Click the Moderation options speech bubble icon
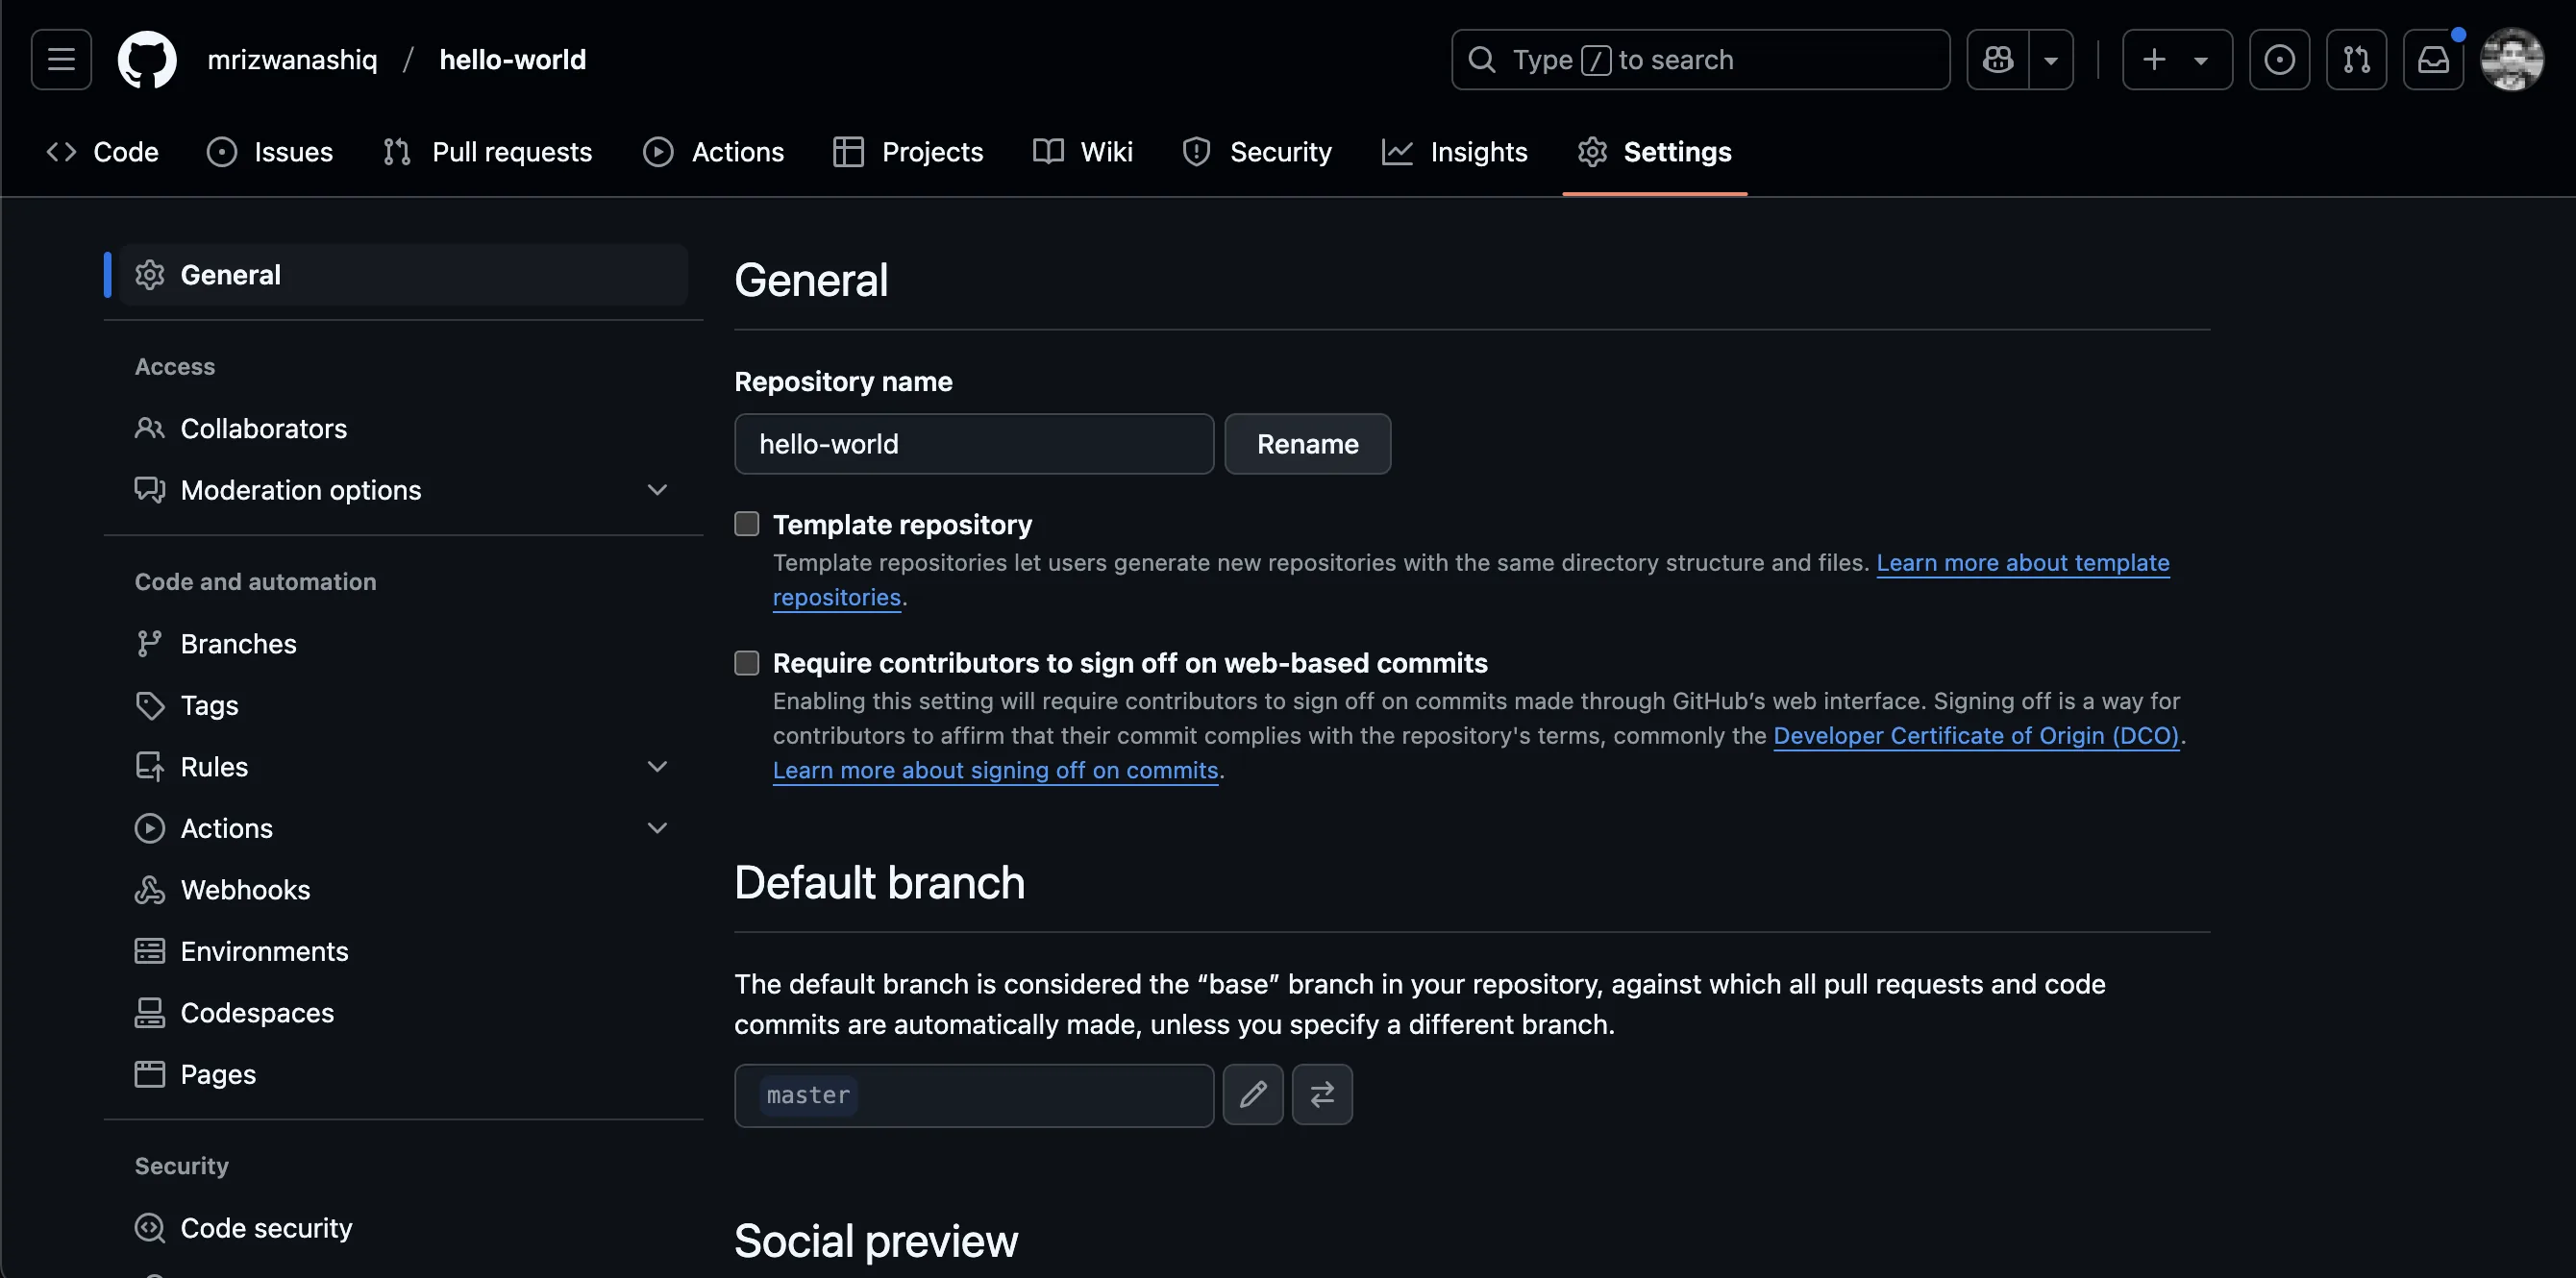Image resolution: width=2576 pixels, height=1278 pixels. coord(150,490)
